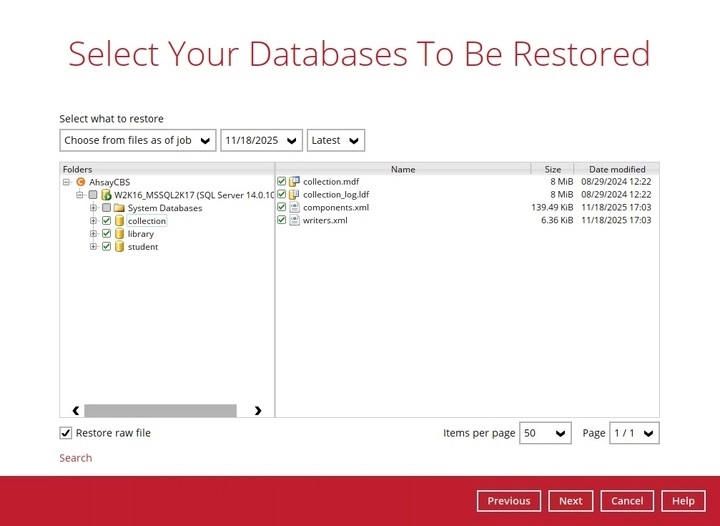Select the collection.mdf file name

(331, 182)
